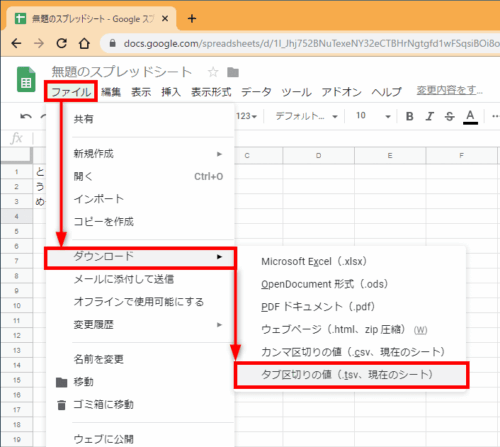Open a new browser tab

coord(192,19)
